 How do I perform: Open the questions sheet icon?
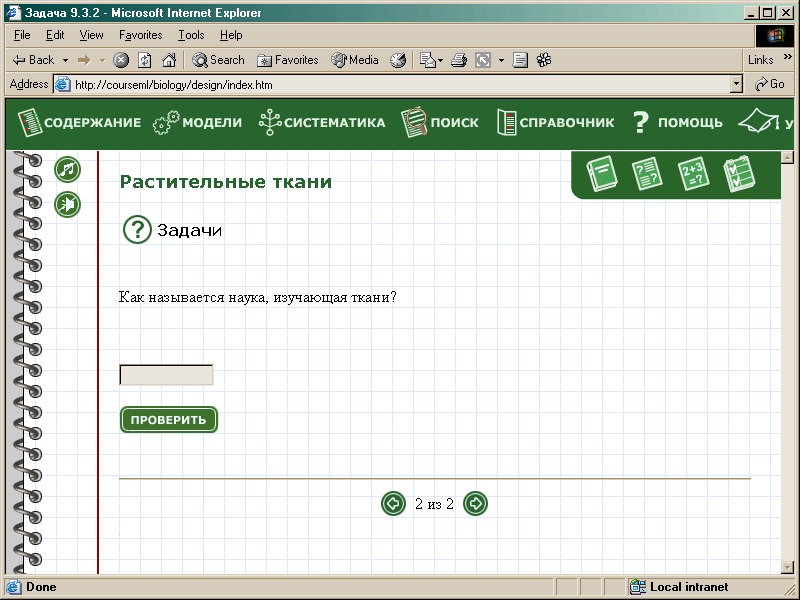648,174
